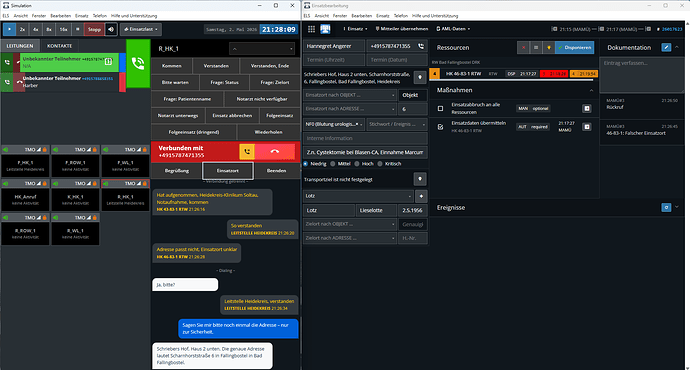Uncheck the Einsatzdaten übermitteln checkbox
The width and height of the screenshot is (690, 370).
[x=440, y=127]
